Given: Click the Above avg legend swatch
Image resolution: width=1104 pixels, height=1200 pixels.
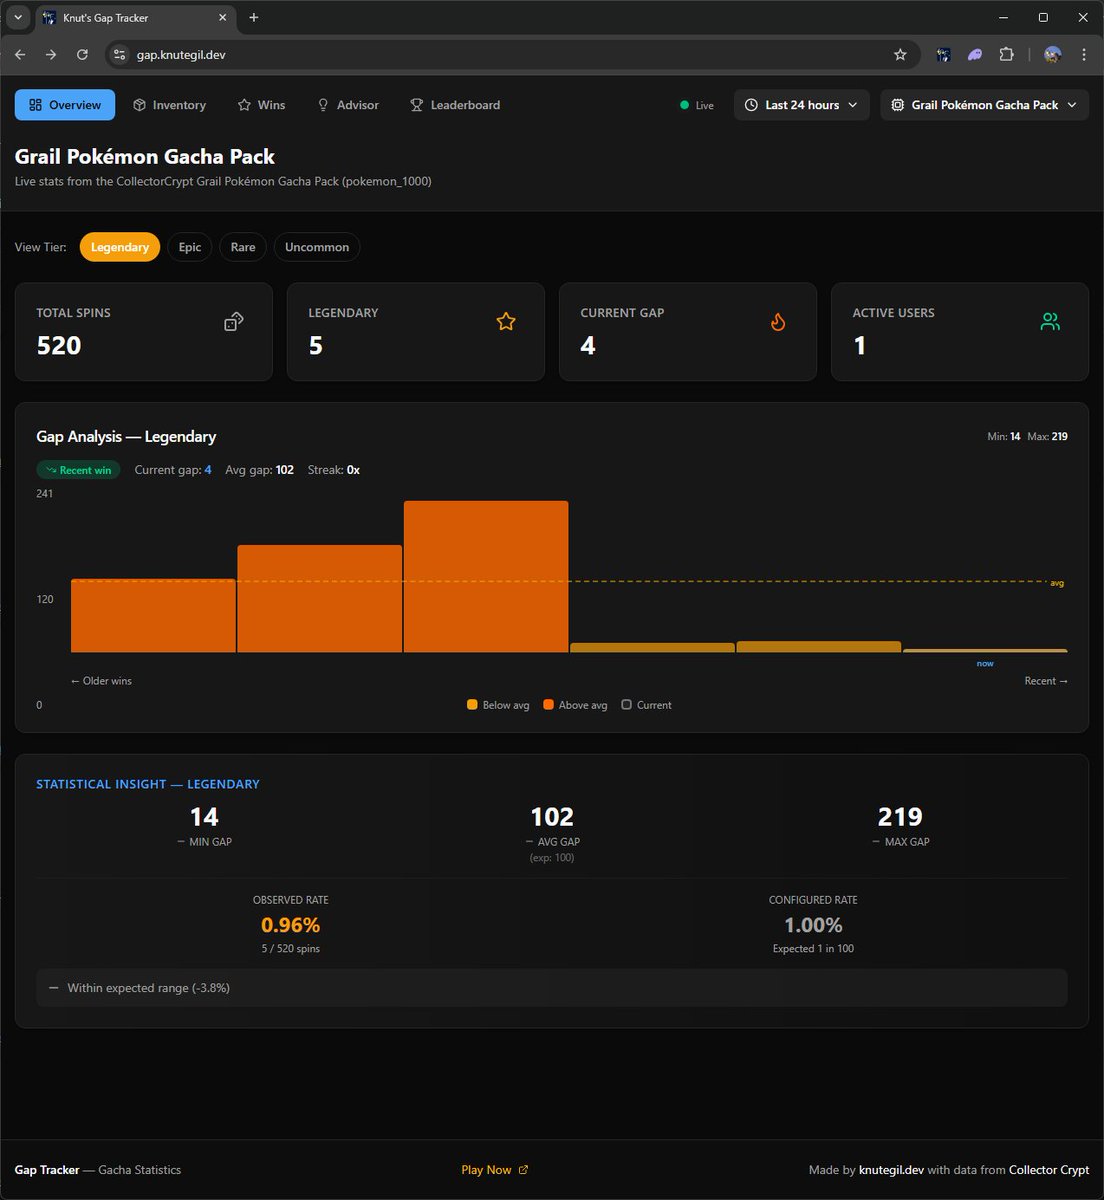Looking at the screenshot, I should point(548,705).
